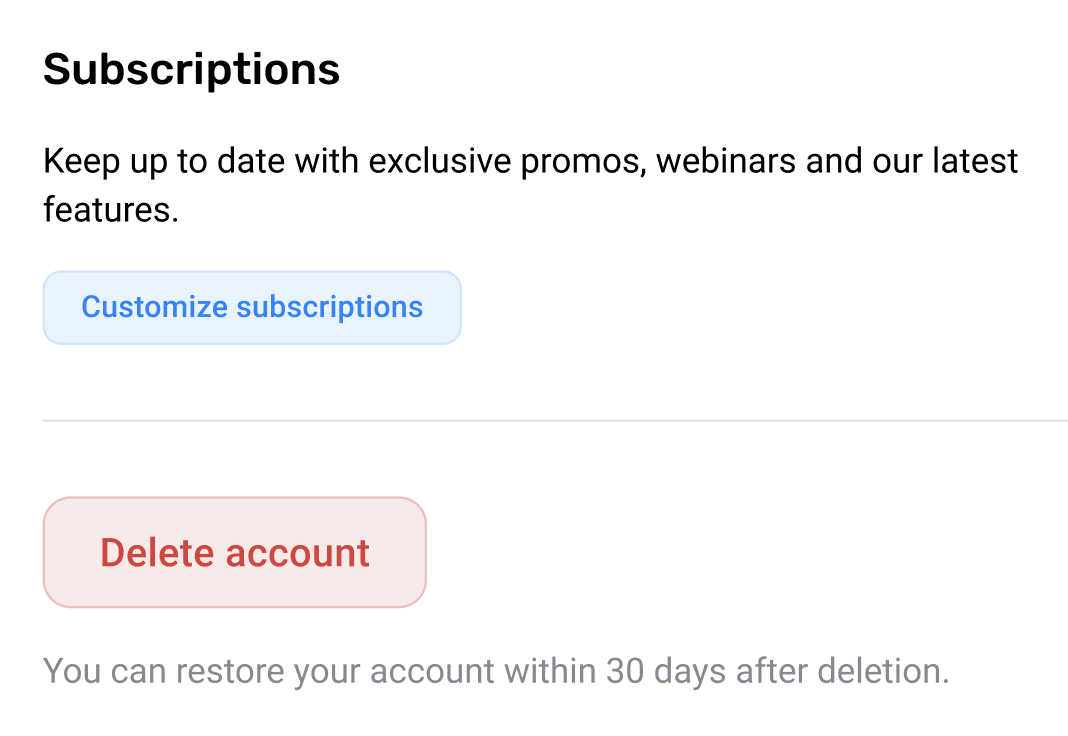Click the Subscriptions section heading

coord(192,70)
